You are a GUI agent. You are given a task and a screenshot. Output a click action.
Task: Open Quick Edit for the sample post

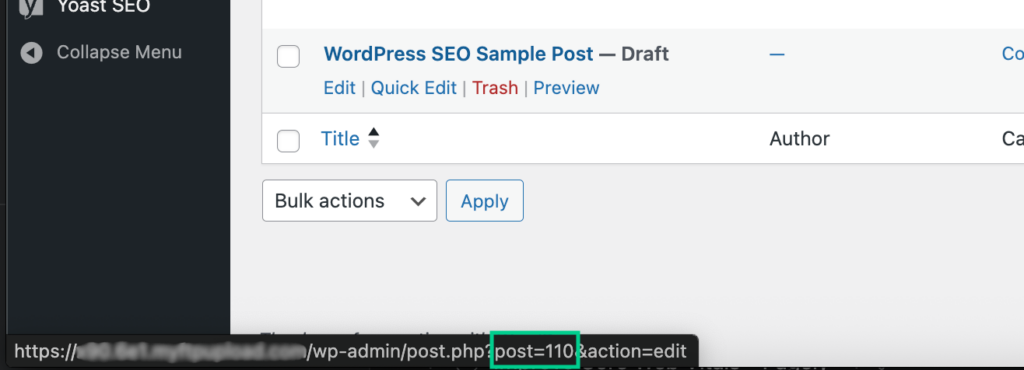click(413, 87)
